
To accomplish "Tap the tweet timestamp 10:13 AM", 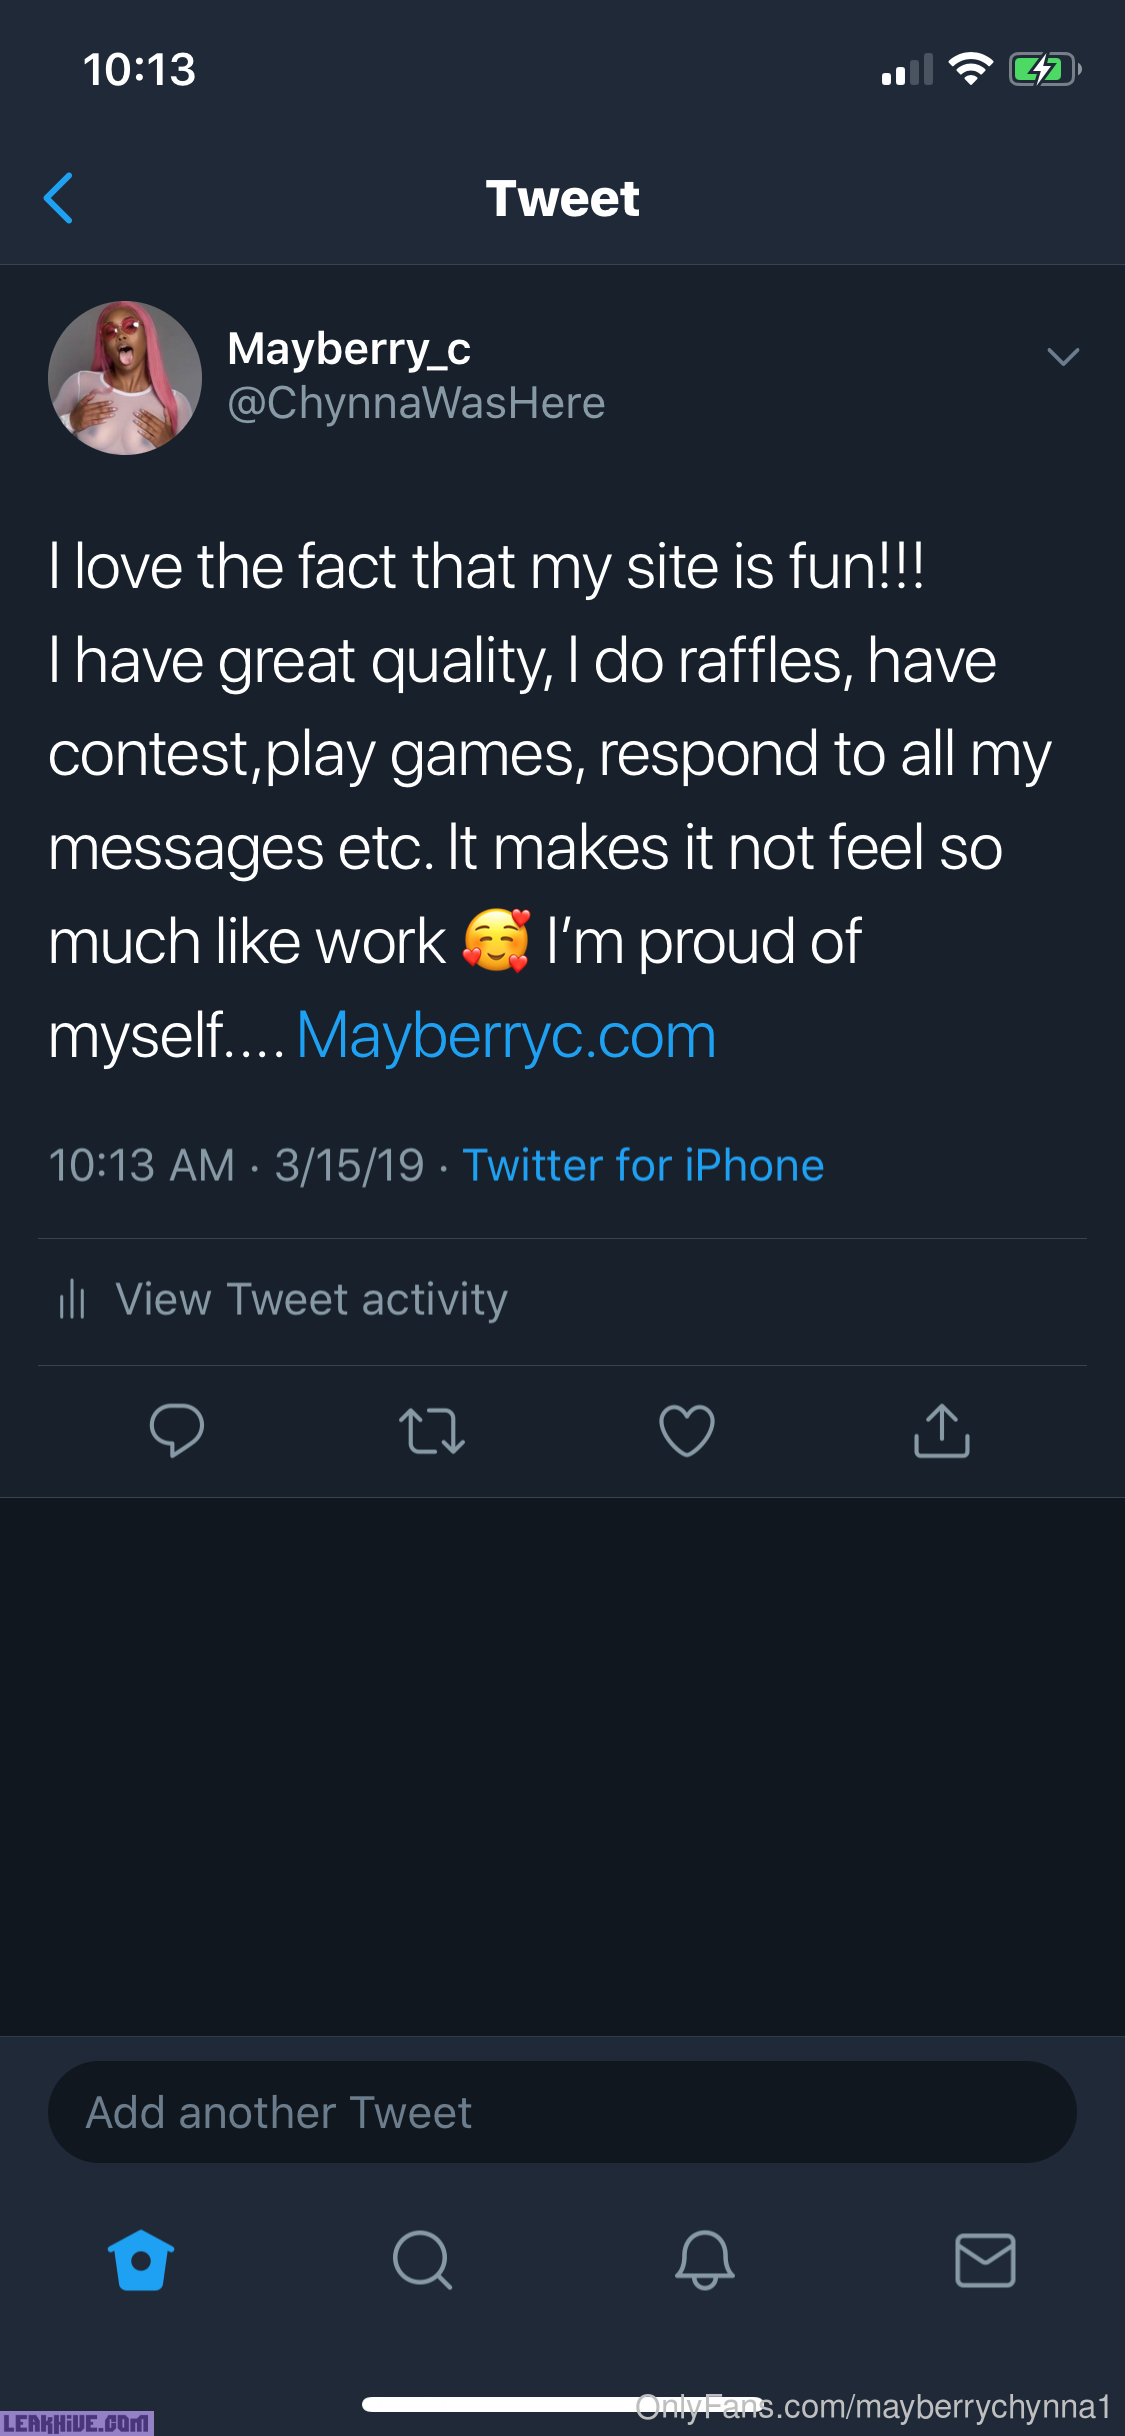I will (142, 1166).
